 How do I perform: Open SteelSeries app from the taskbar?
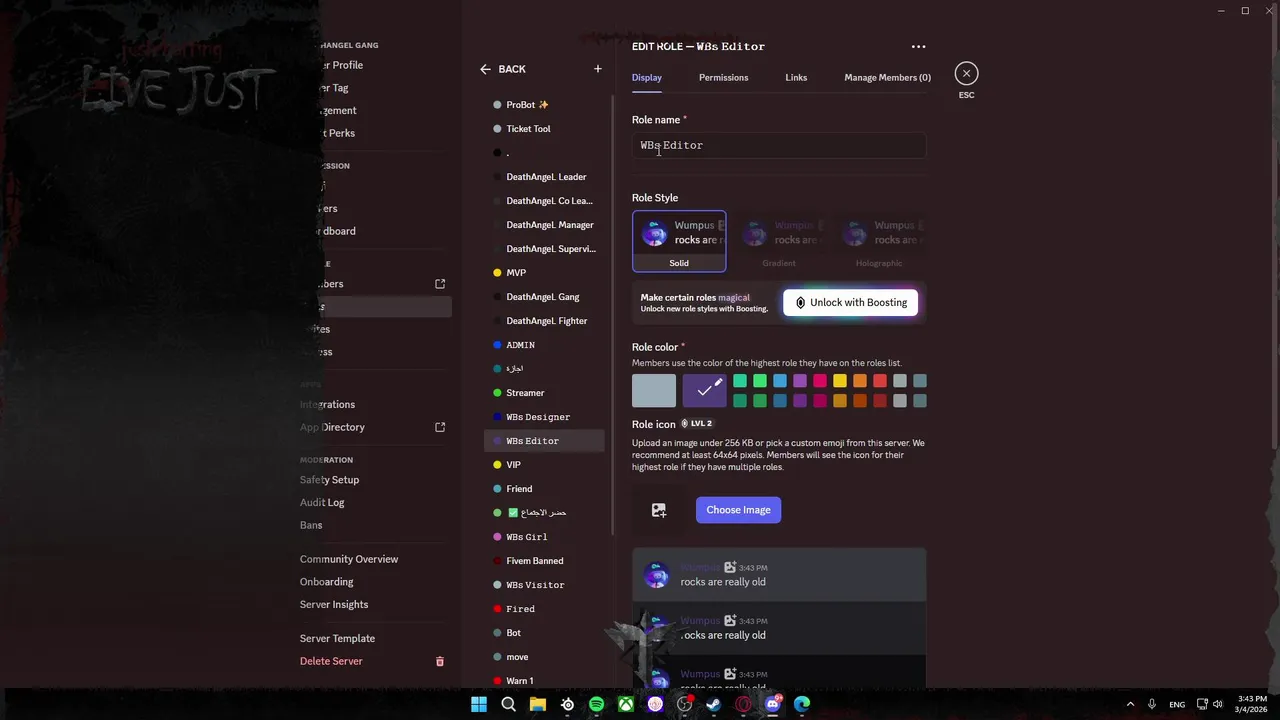pos(567,704)
